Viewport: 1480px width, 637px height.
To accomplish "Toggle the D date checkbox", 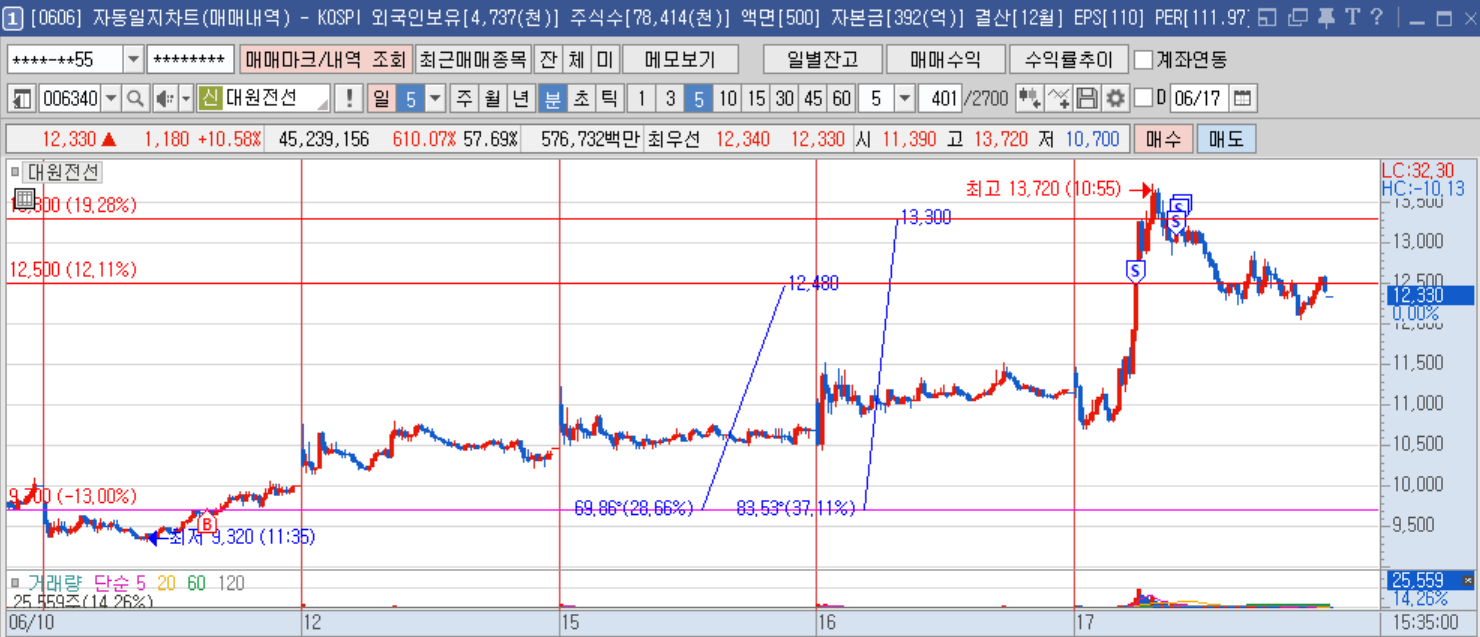I will pos(1143,98).
